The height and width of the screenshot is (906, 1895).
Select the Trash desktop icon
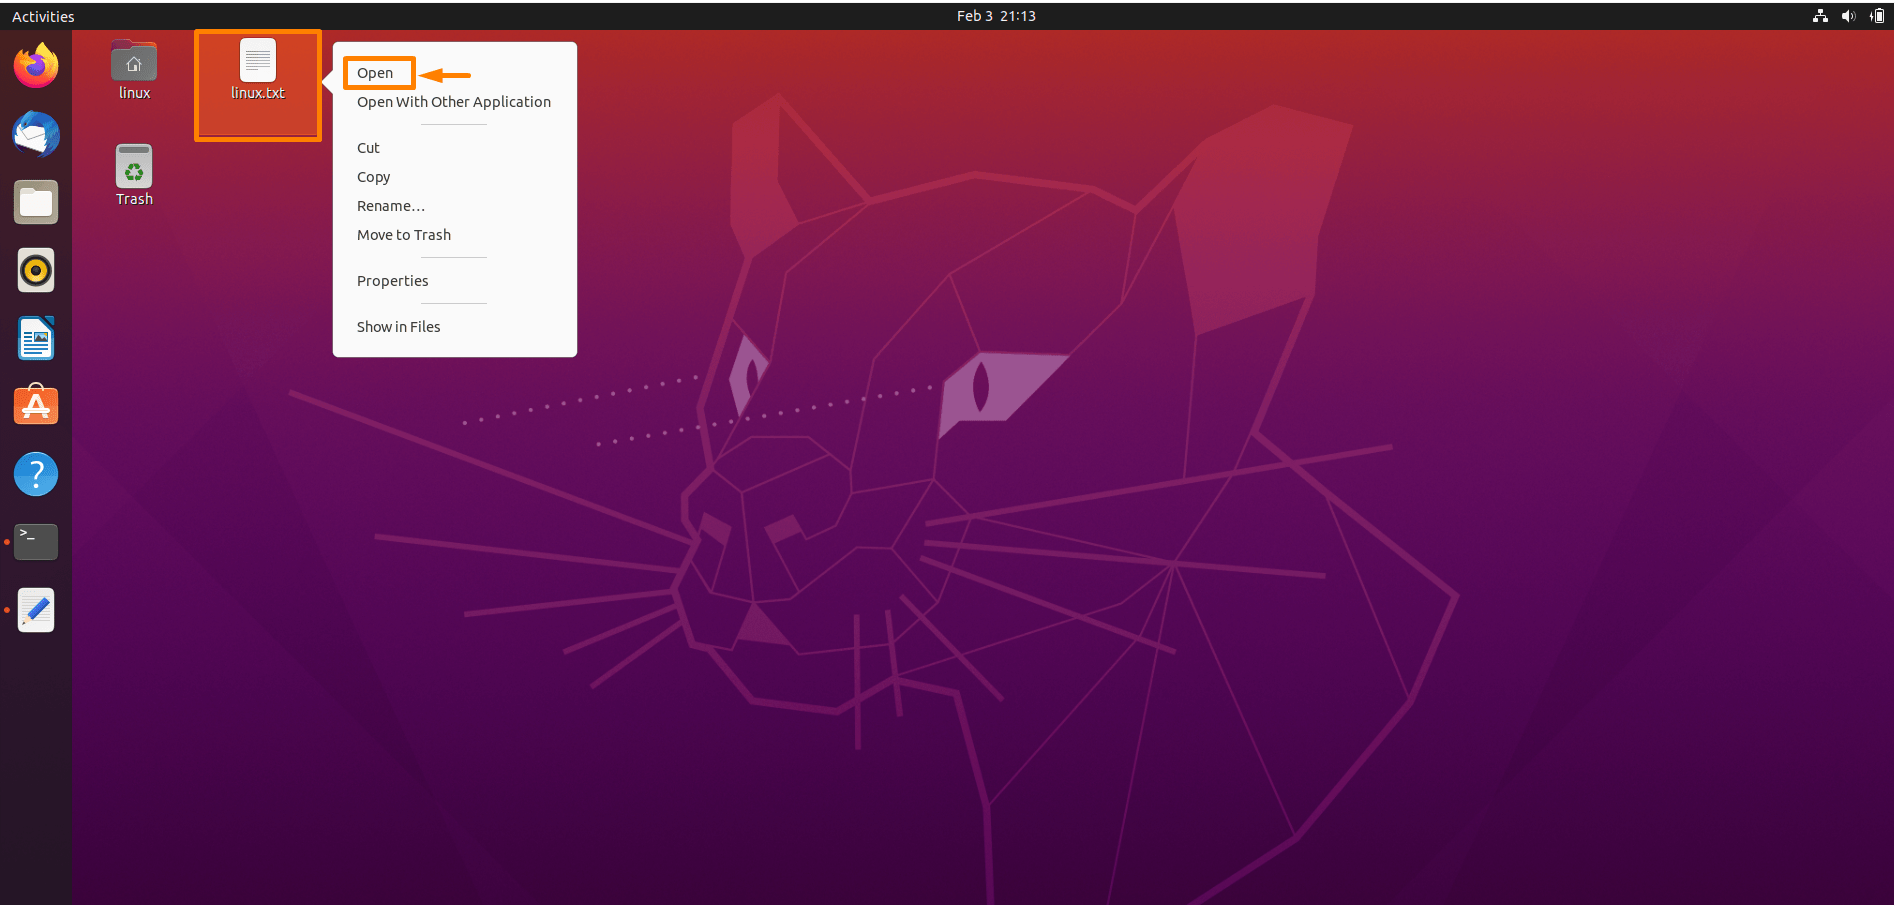[x=134, y=176]
